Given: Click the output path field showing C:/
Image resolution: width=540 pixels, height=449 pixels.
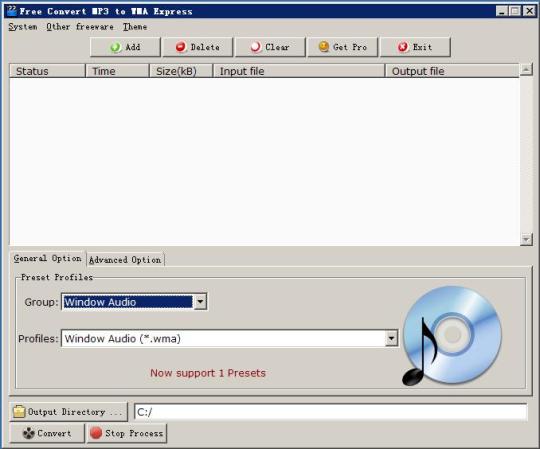Looking at the screenshot, I should (330, 412).
